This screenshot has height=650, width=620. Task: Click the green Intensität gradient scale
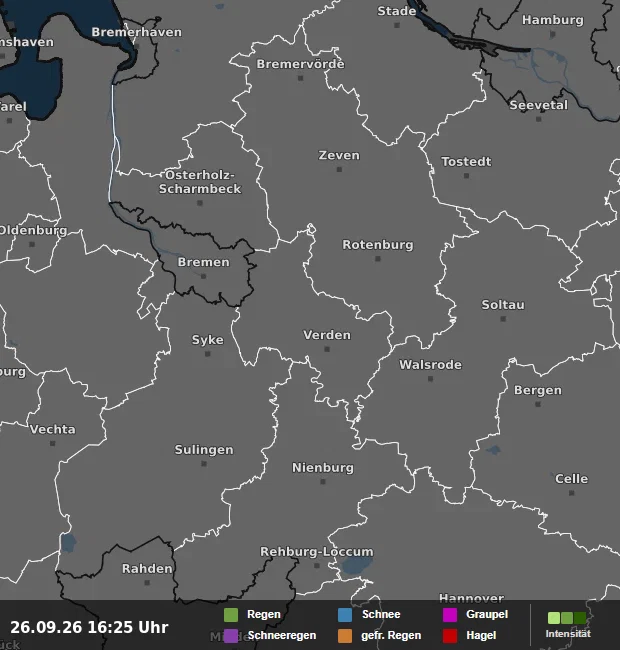(x=567, y=618)
